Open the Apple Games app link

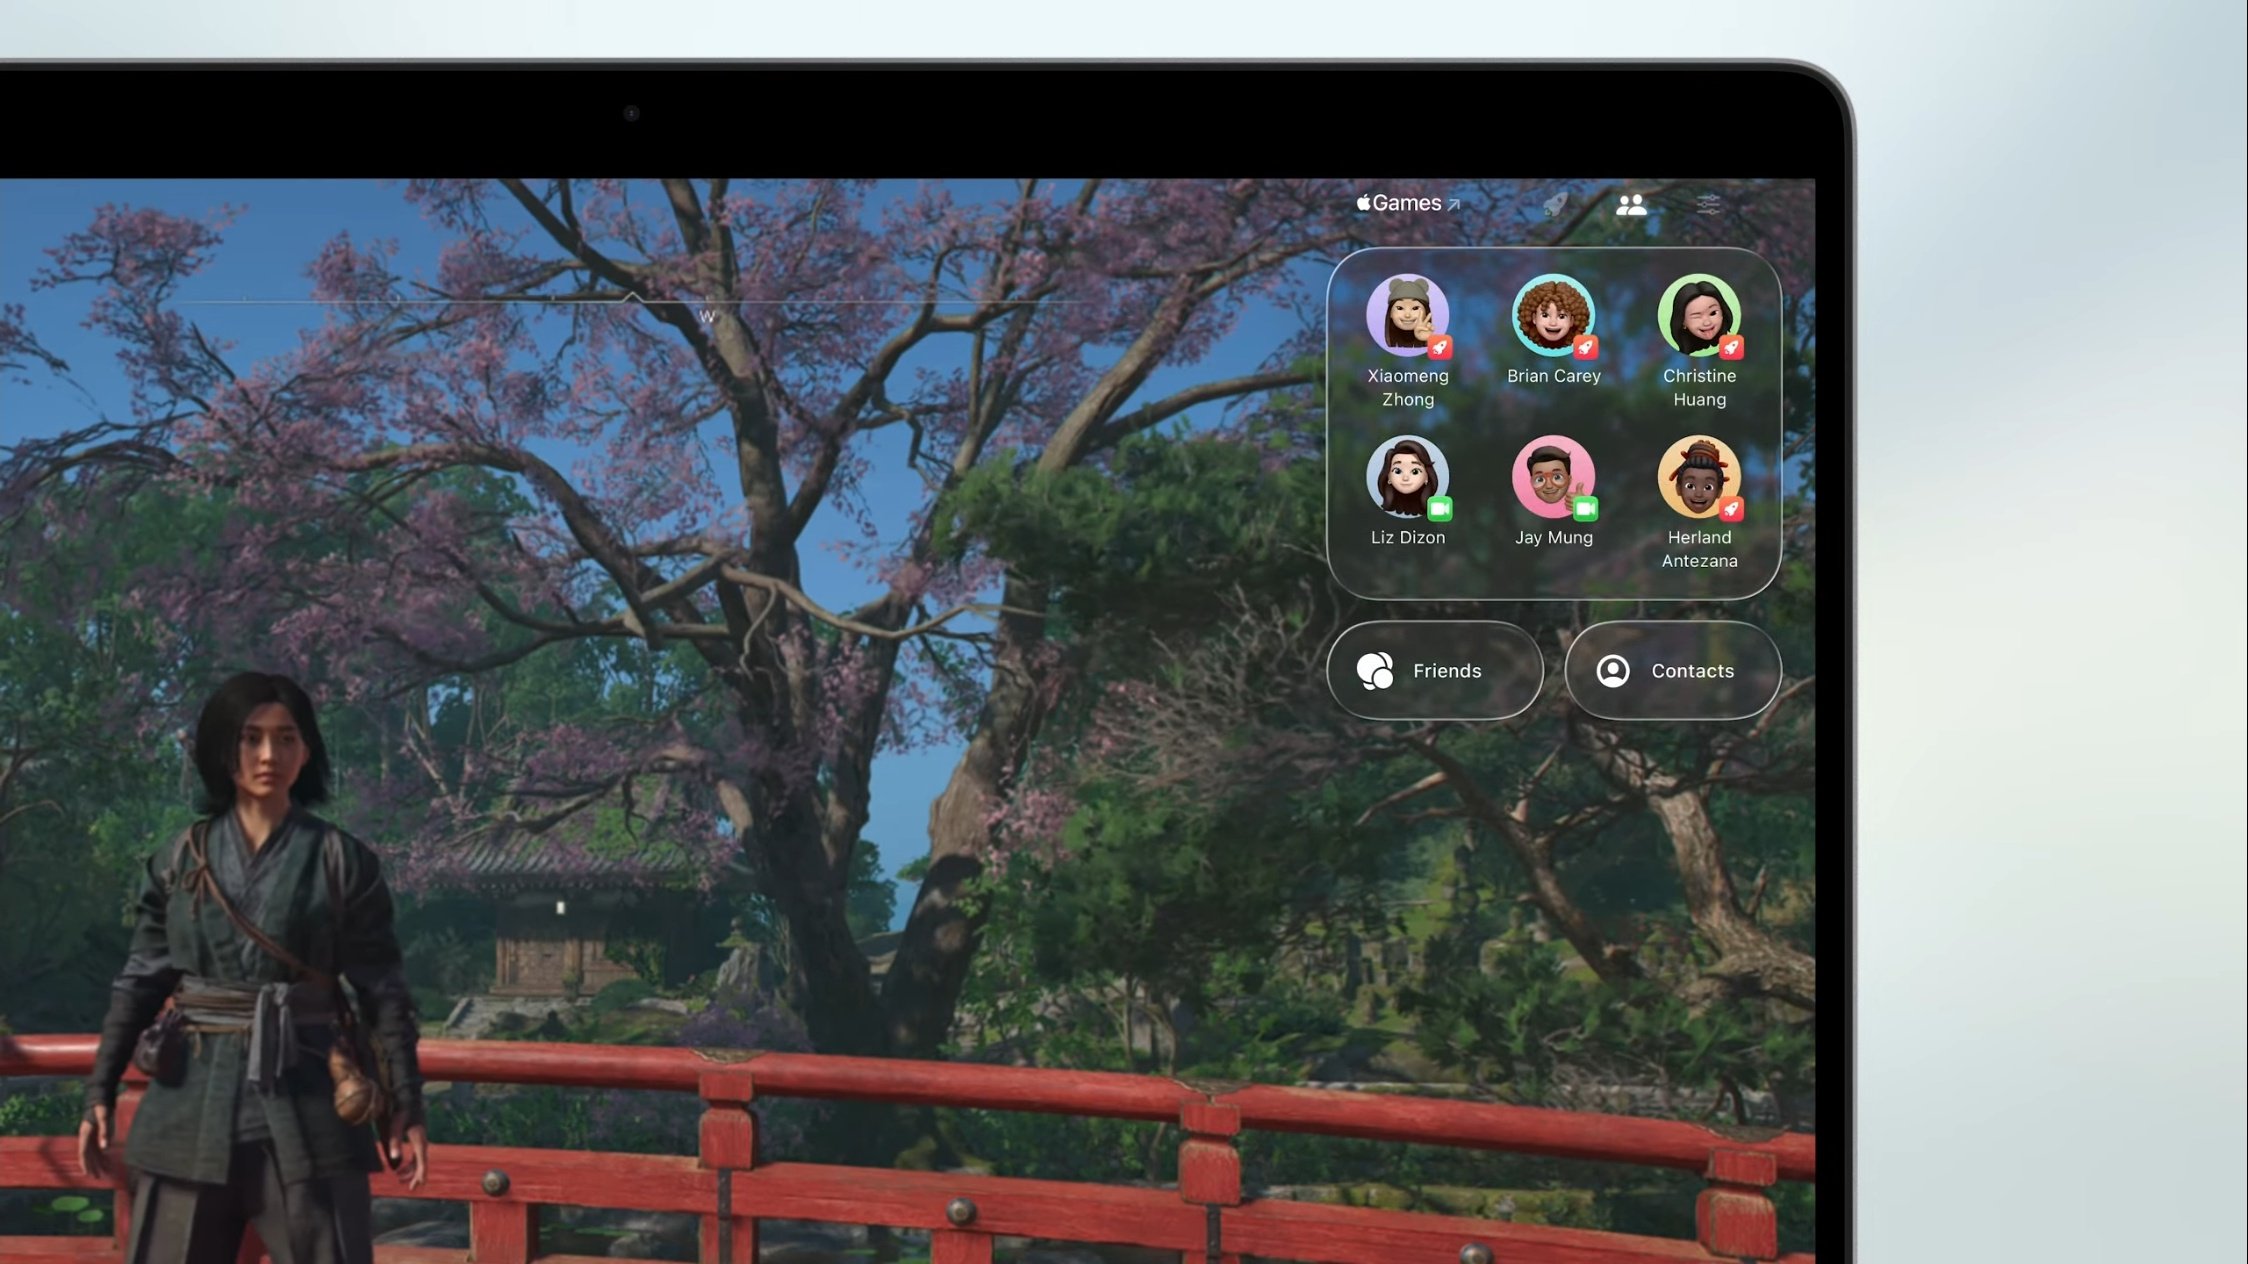coord(1407,203)
